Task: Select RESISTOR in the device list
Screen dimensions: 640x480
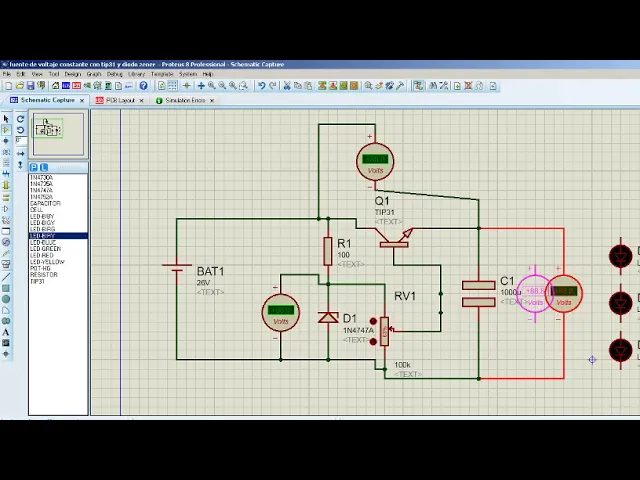Action: pos(58,275)
